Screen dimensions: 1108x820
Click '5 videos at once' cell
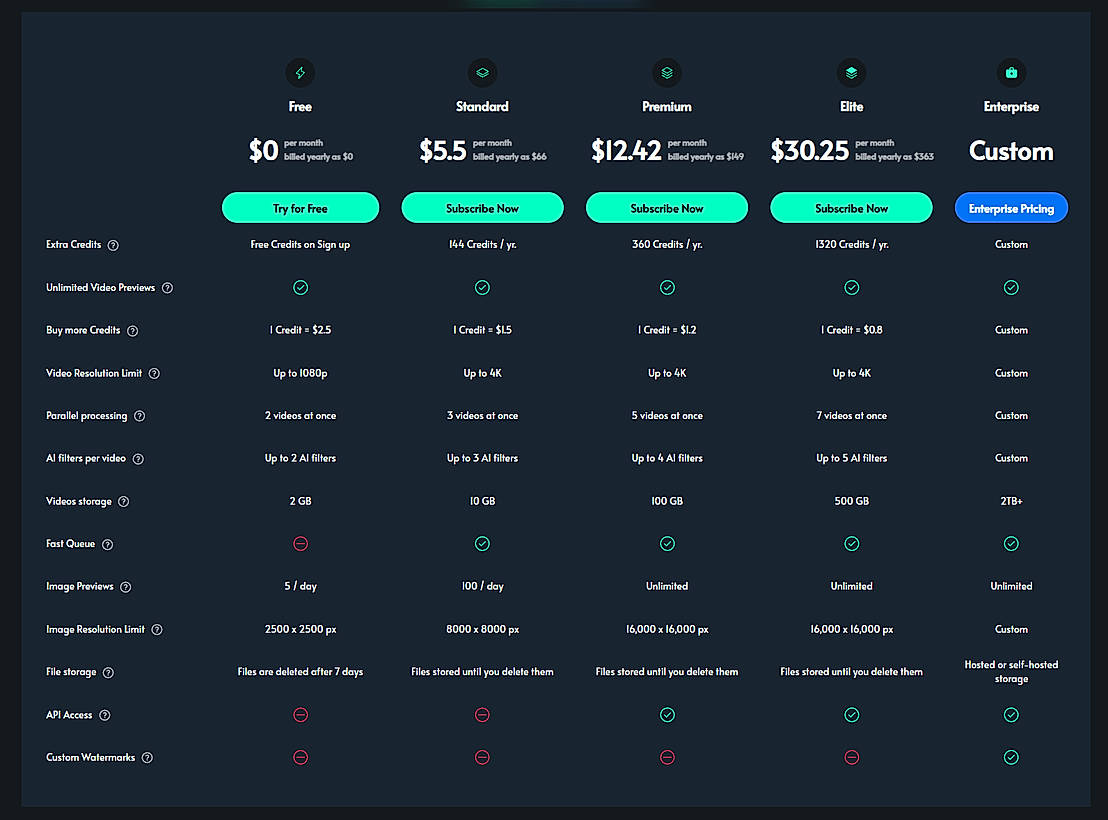pyautogui.click(x=667, y=416)
